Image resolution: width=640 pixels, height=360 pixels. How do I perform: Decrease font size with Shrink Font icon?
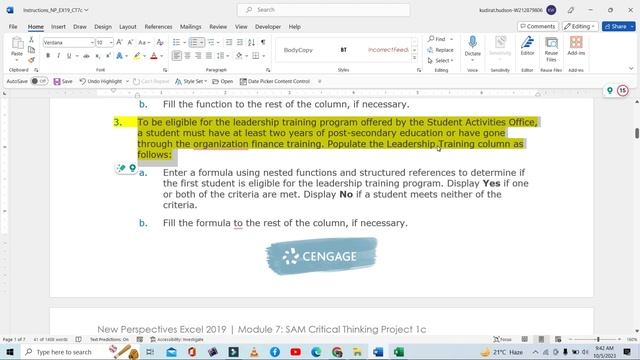pyautogui.click(x=130, y=42)
